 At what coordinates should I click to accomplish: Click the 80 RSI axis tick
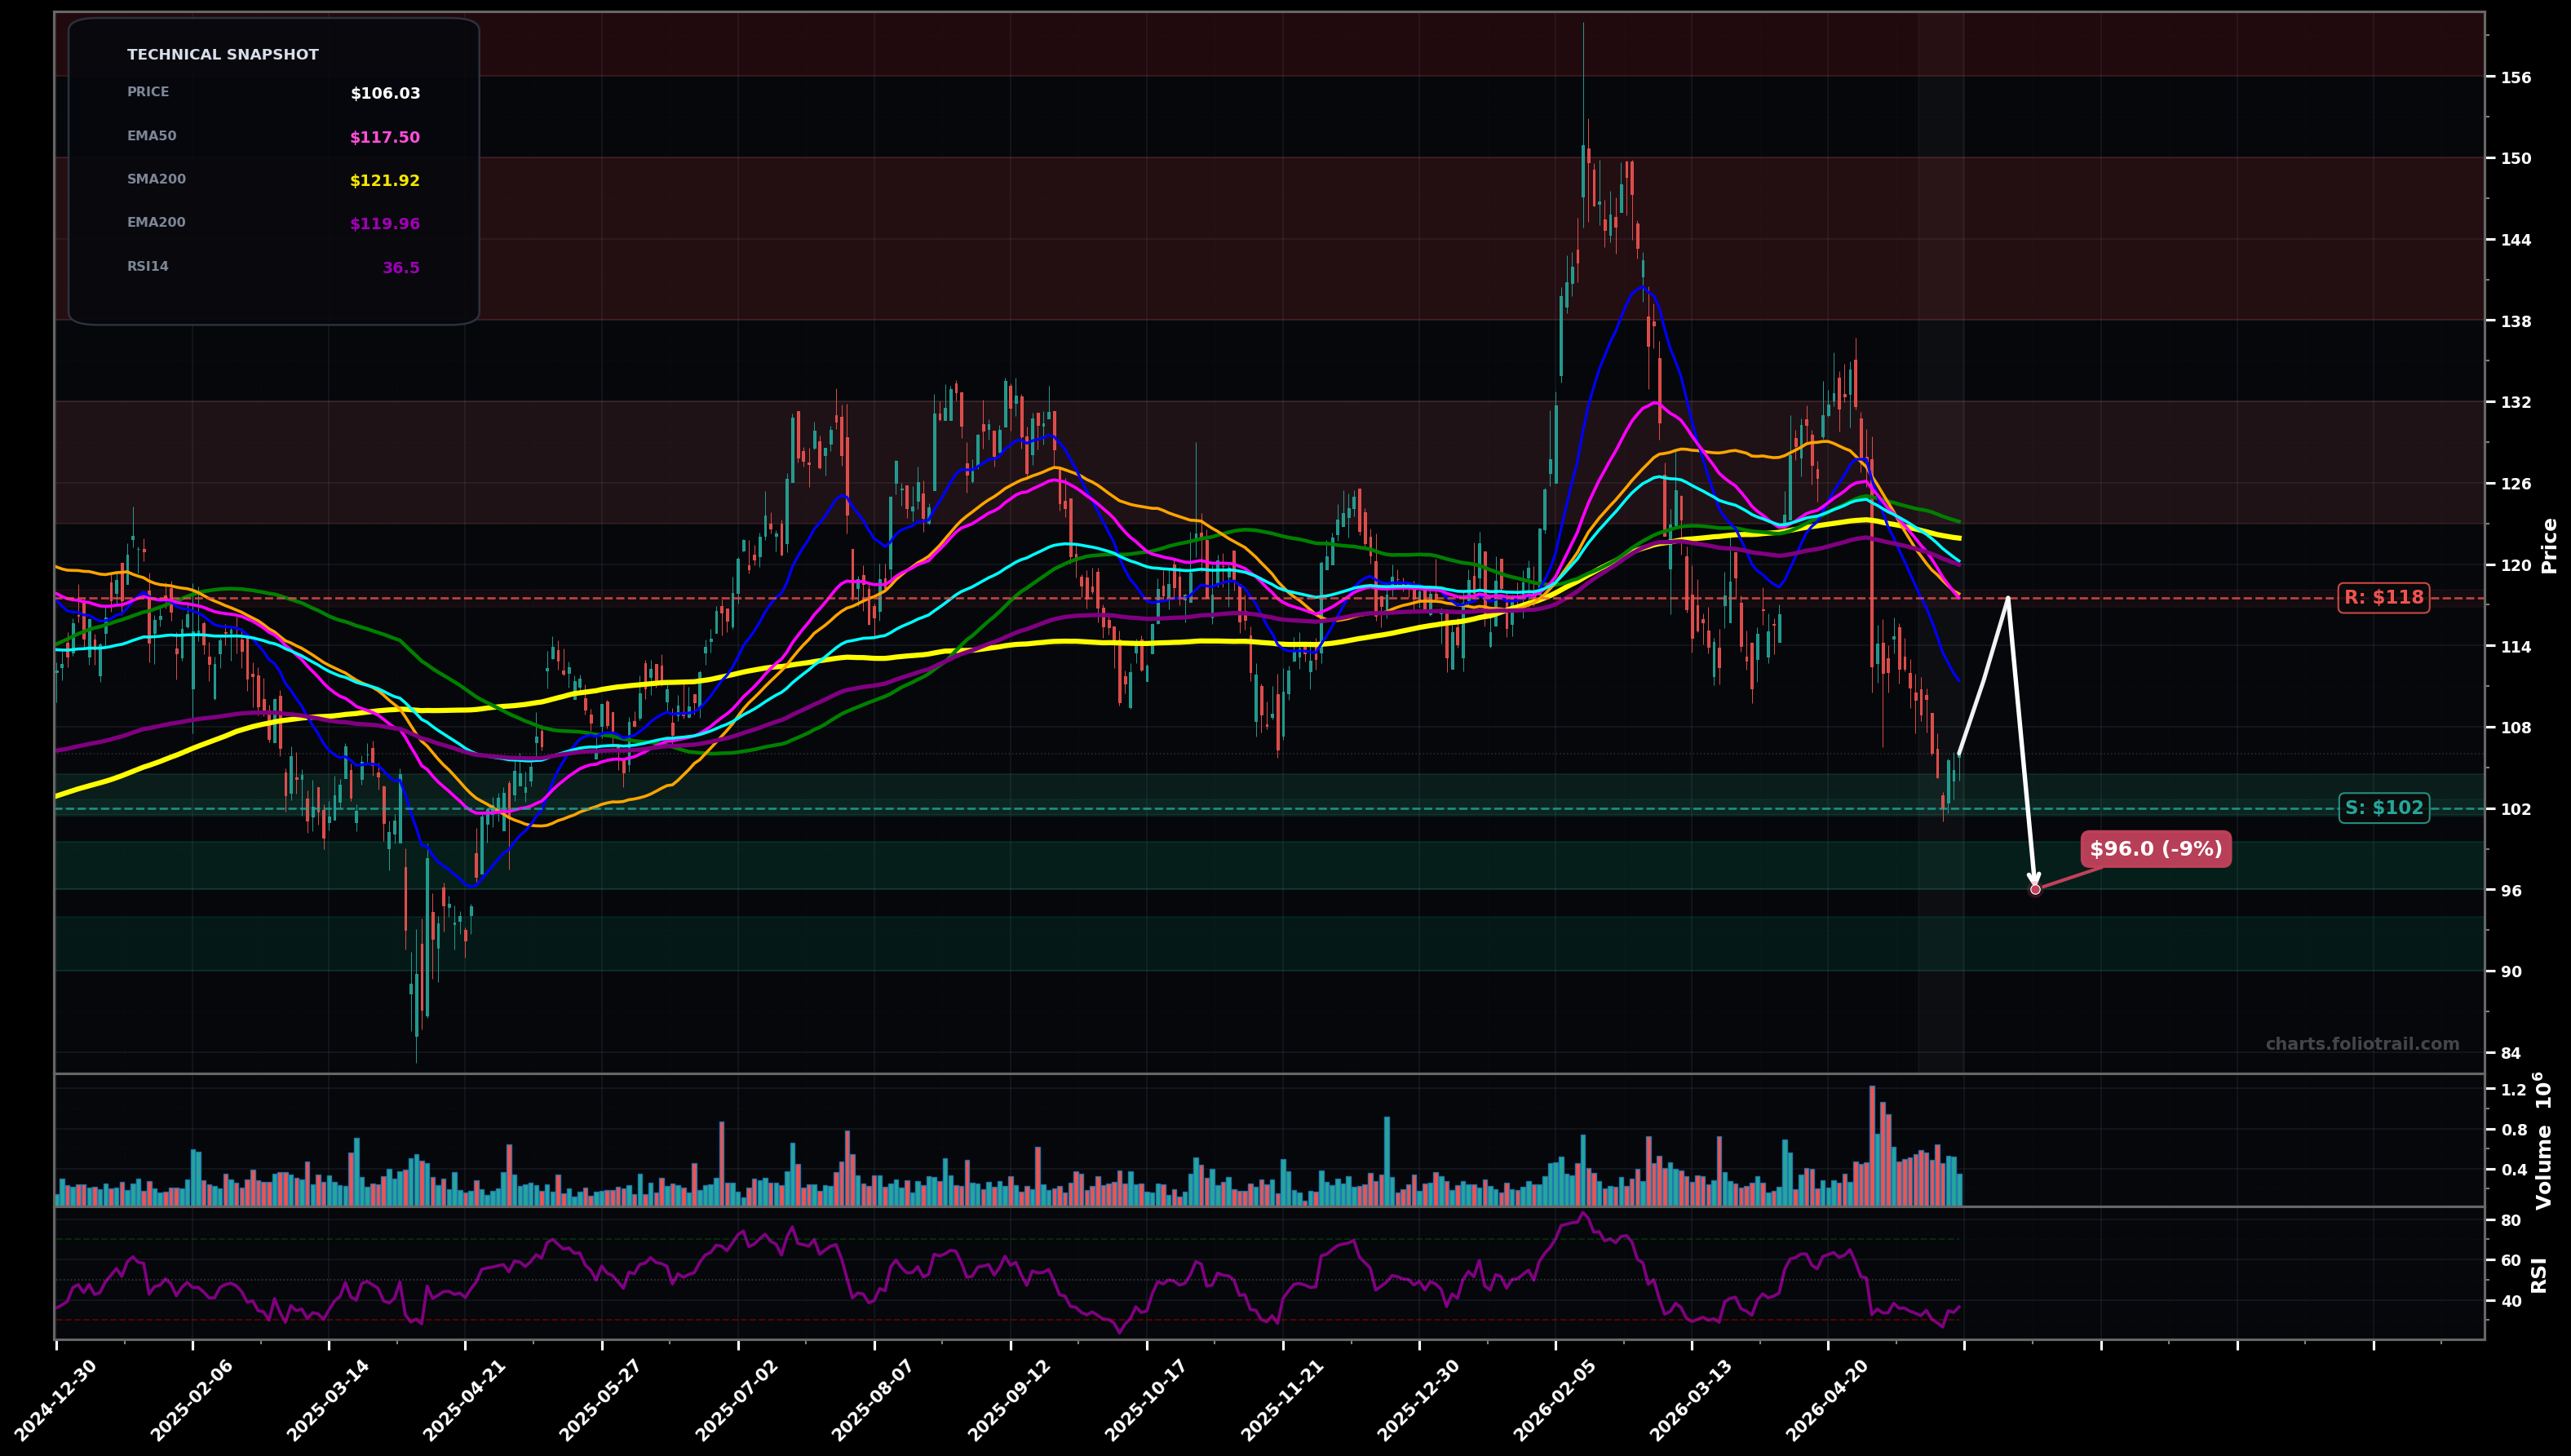coord(2511,1220)
